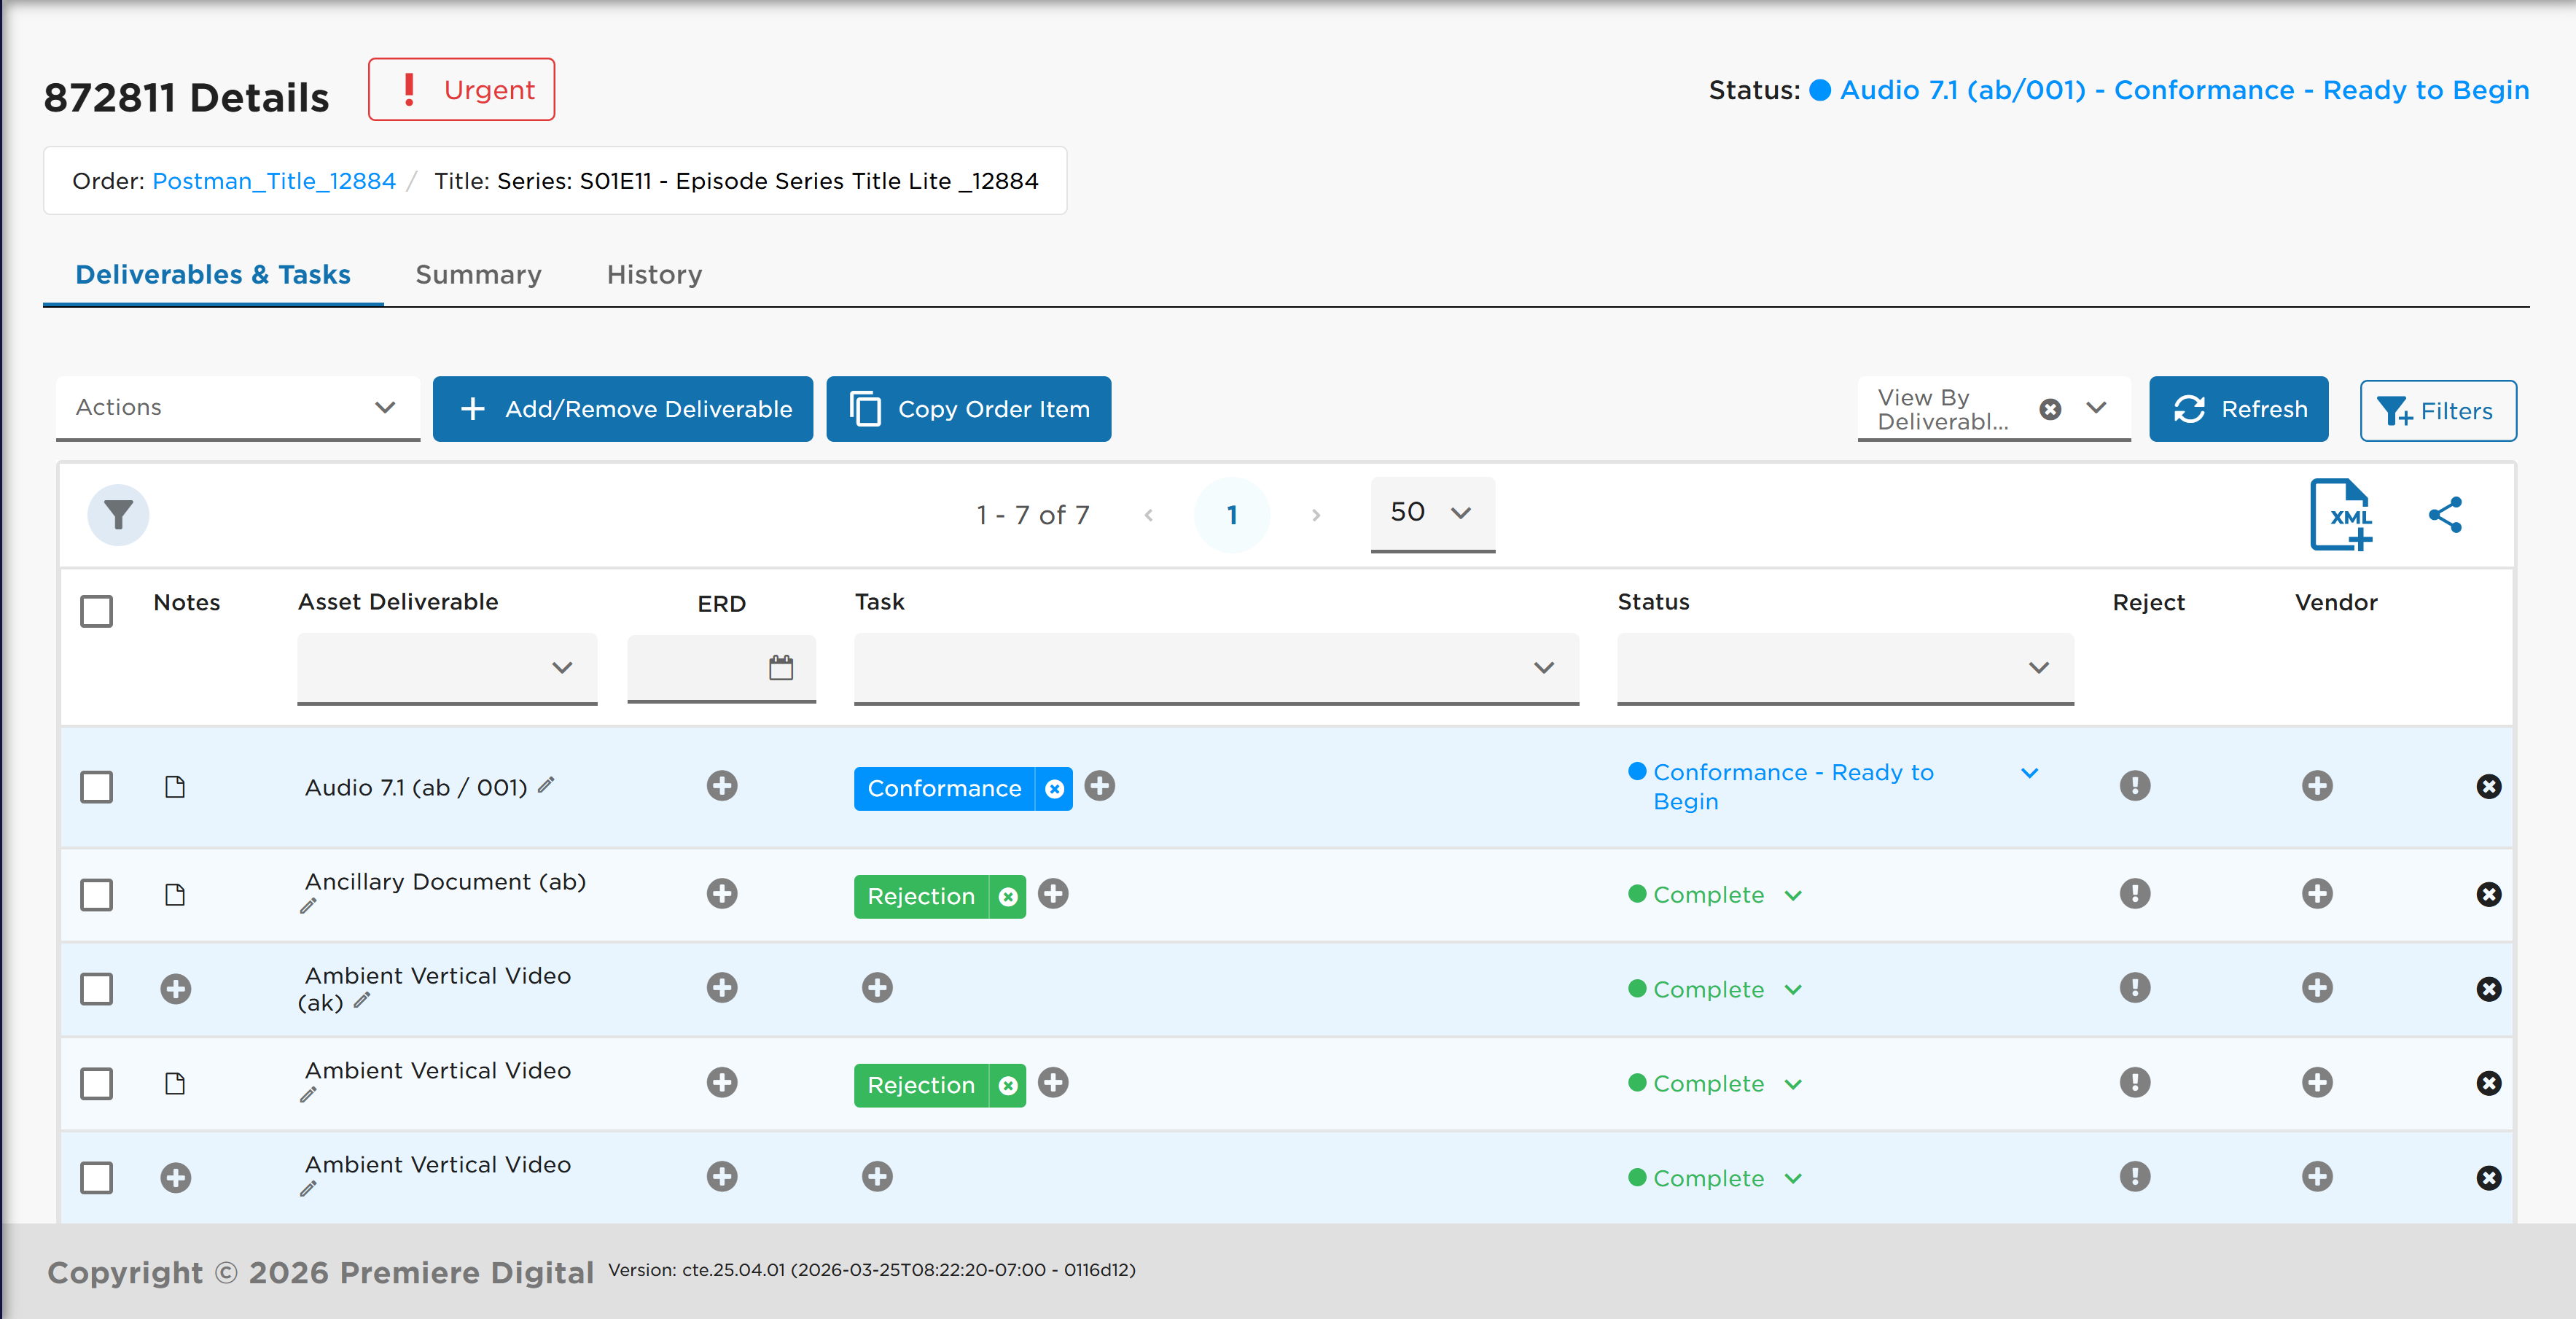
Task: Switch to Deliverables & Tasks tab
Action: 213,275
